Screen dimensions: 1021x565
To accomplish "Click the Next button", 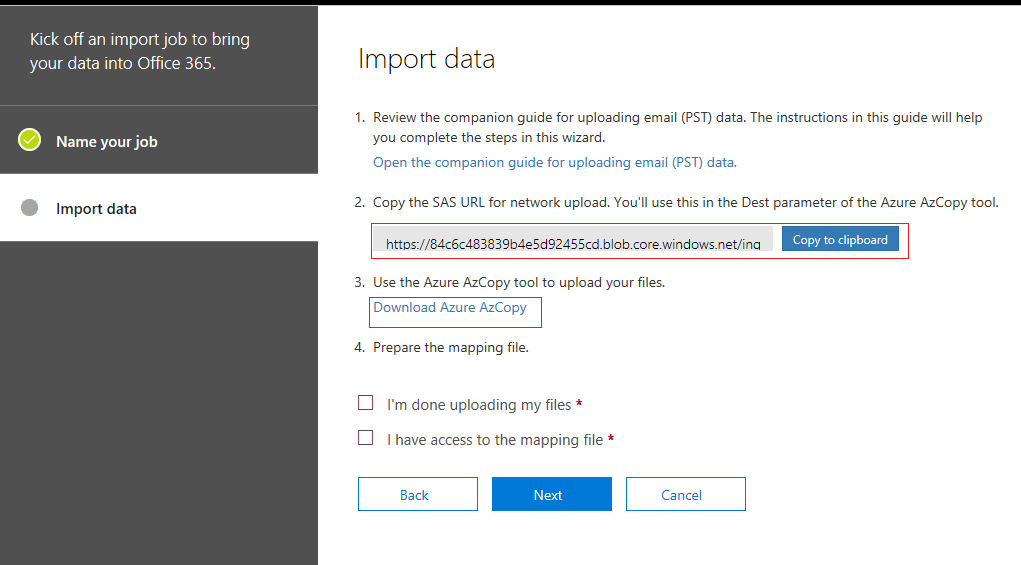I will click(x=552, y=494).
